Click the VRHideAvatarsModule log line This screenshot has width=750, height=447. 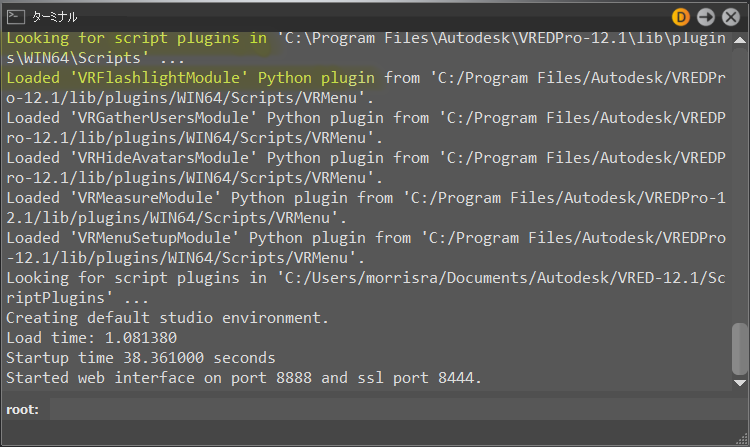[366, 168]
